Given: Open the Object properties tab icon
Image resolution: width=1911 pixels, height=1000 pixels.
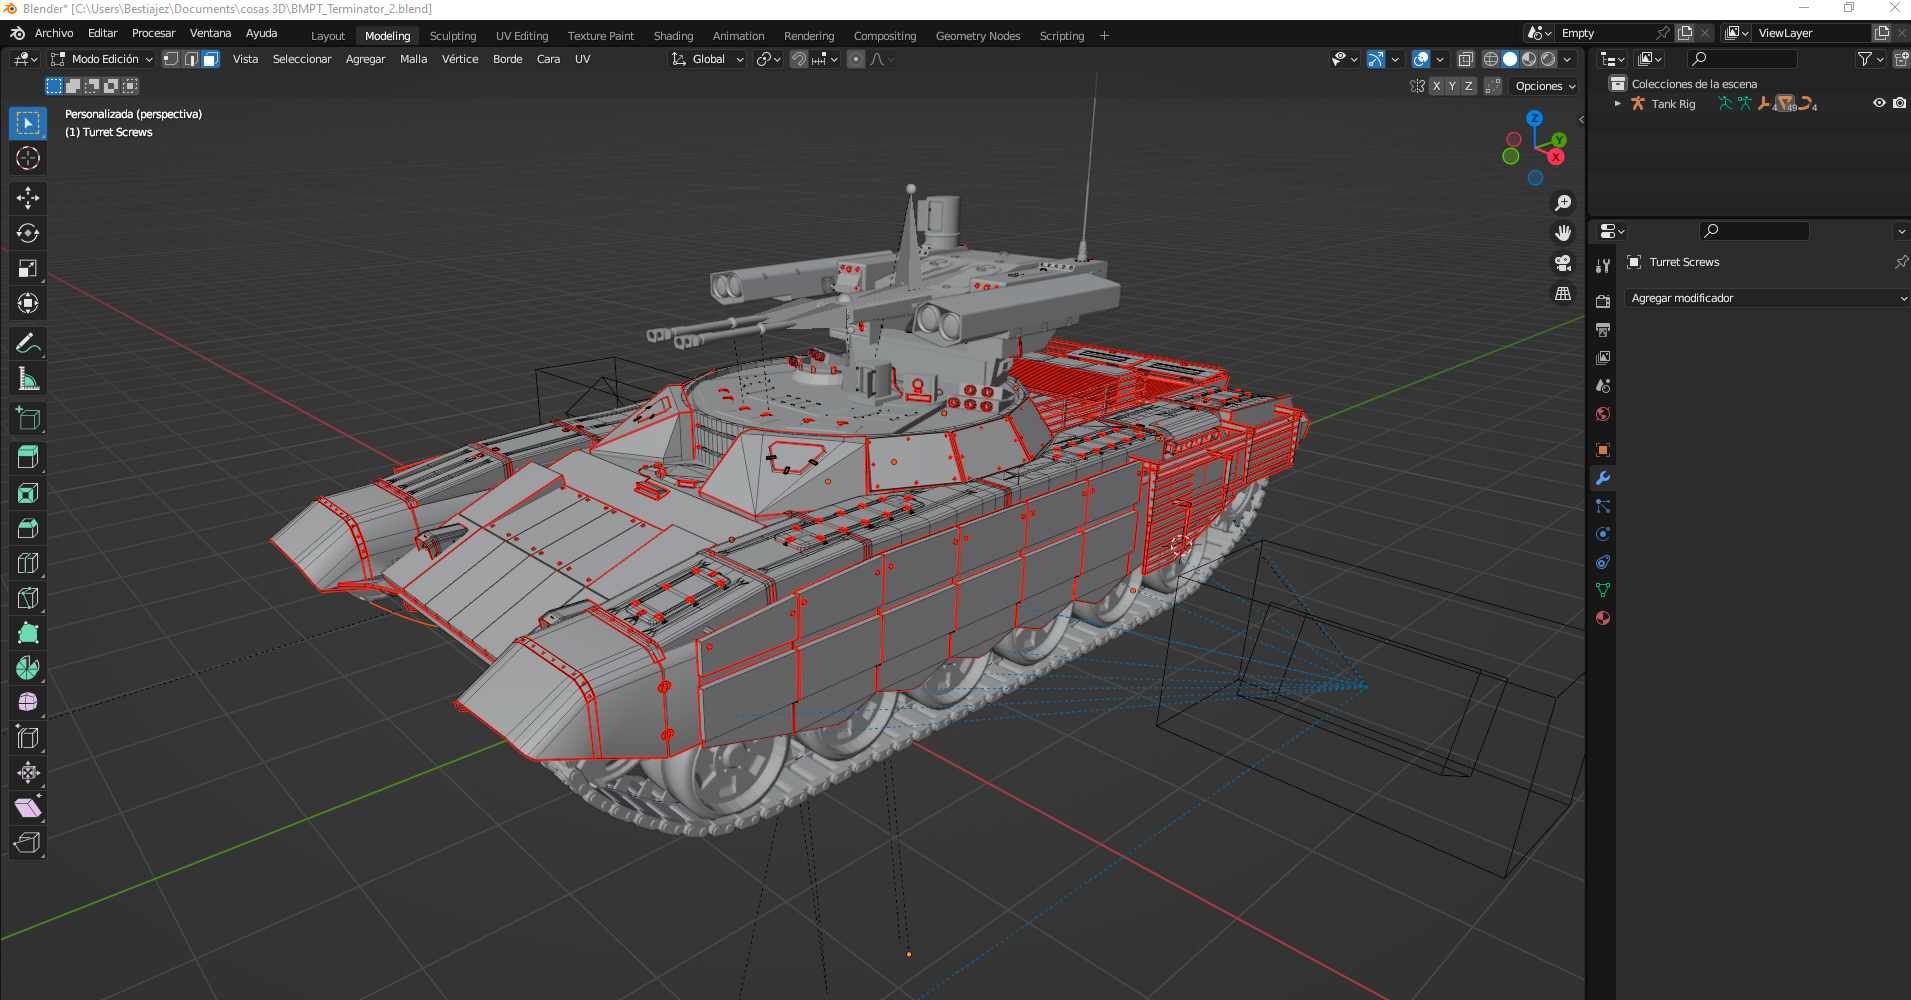Looking at the screenshot, I should click(1603, 450).
